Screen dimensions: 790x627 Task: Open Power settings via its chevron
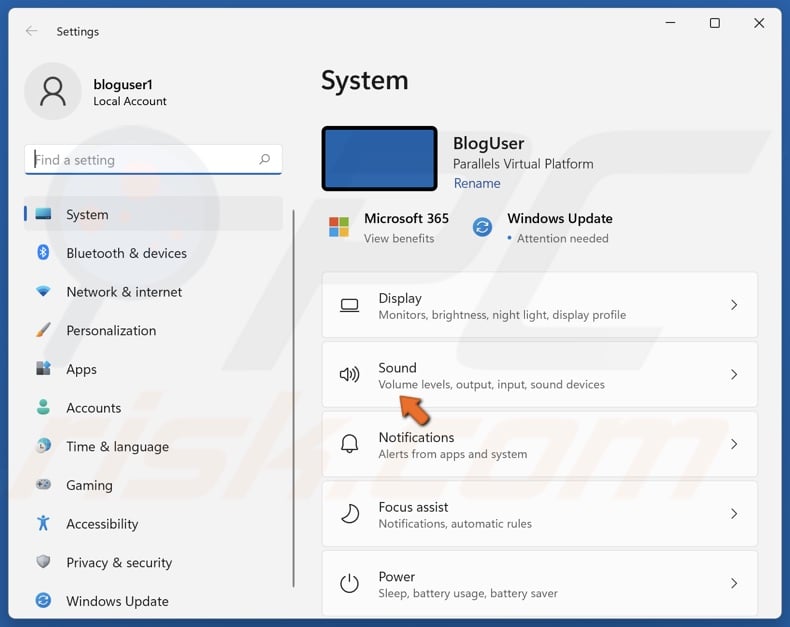point(734,583)
